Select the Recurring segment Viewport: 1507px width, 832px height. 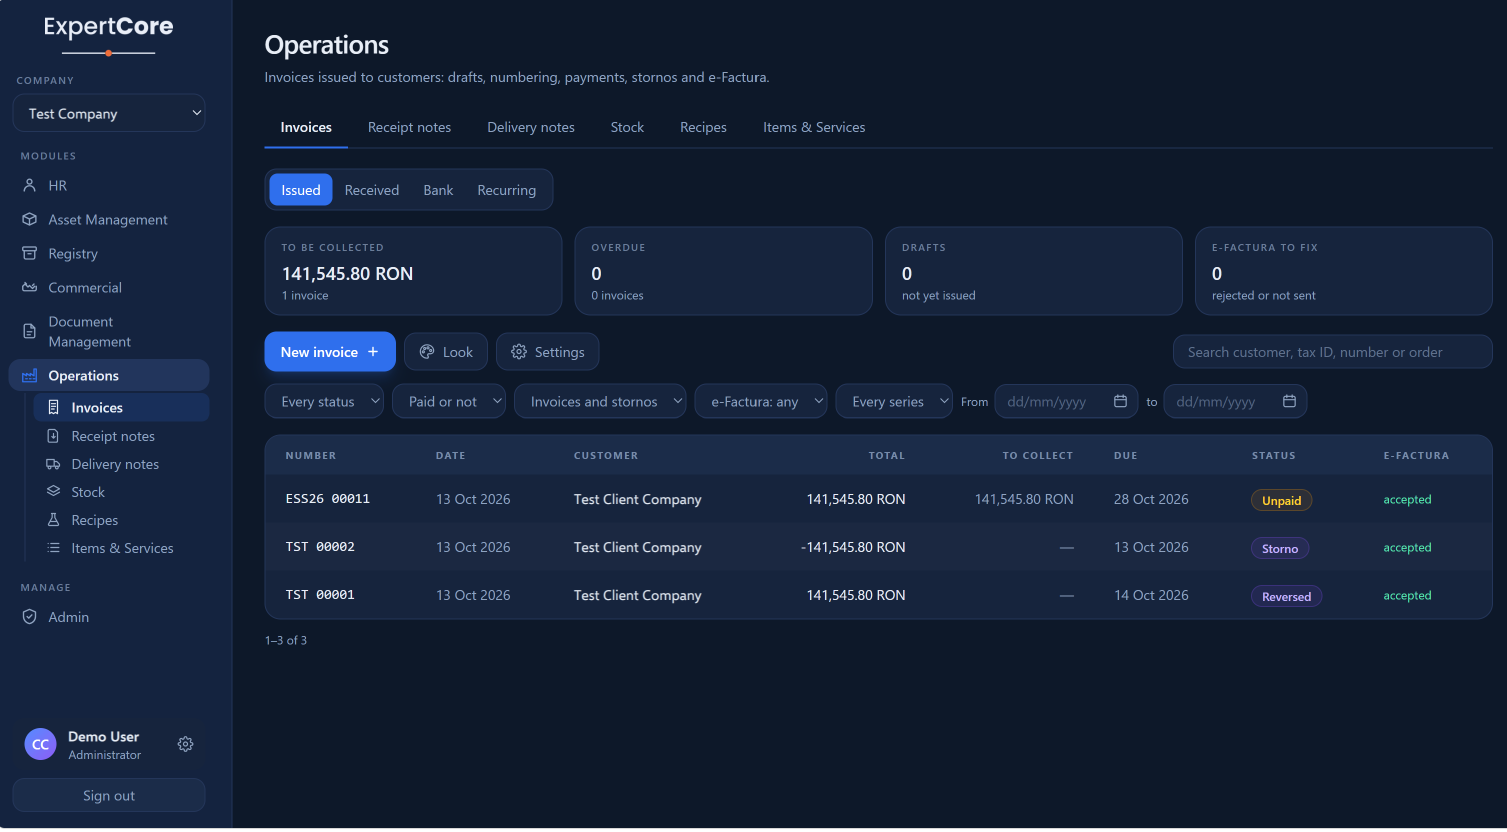tap(507, 190)
